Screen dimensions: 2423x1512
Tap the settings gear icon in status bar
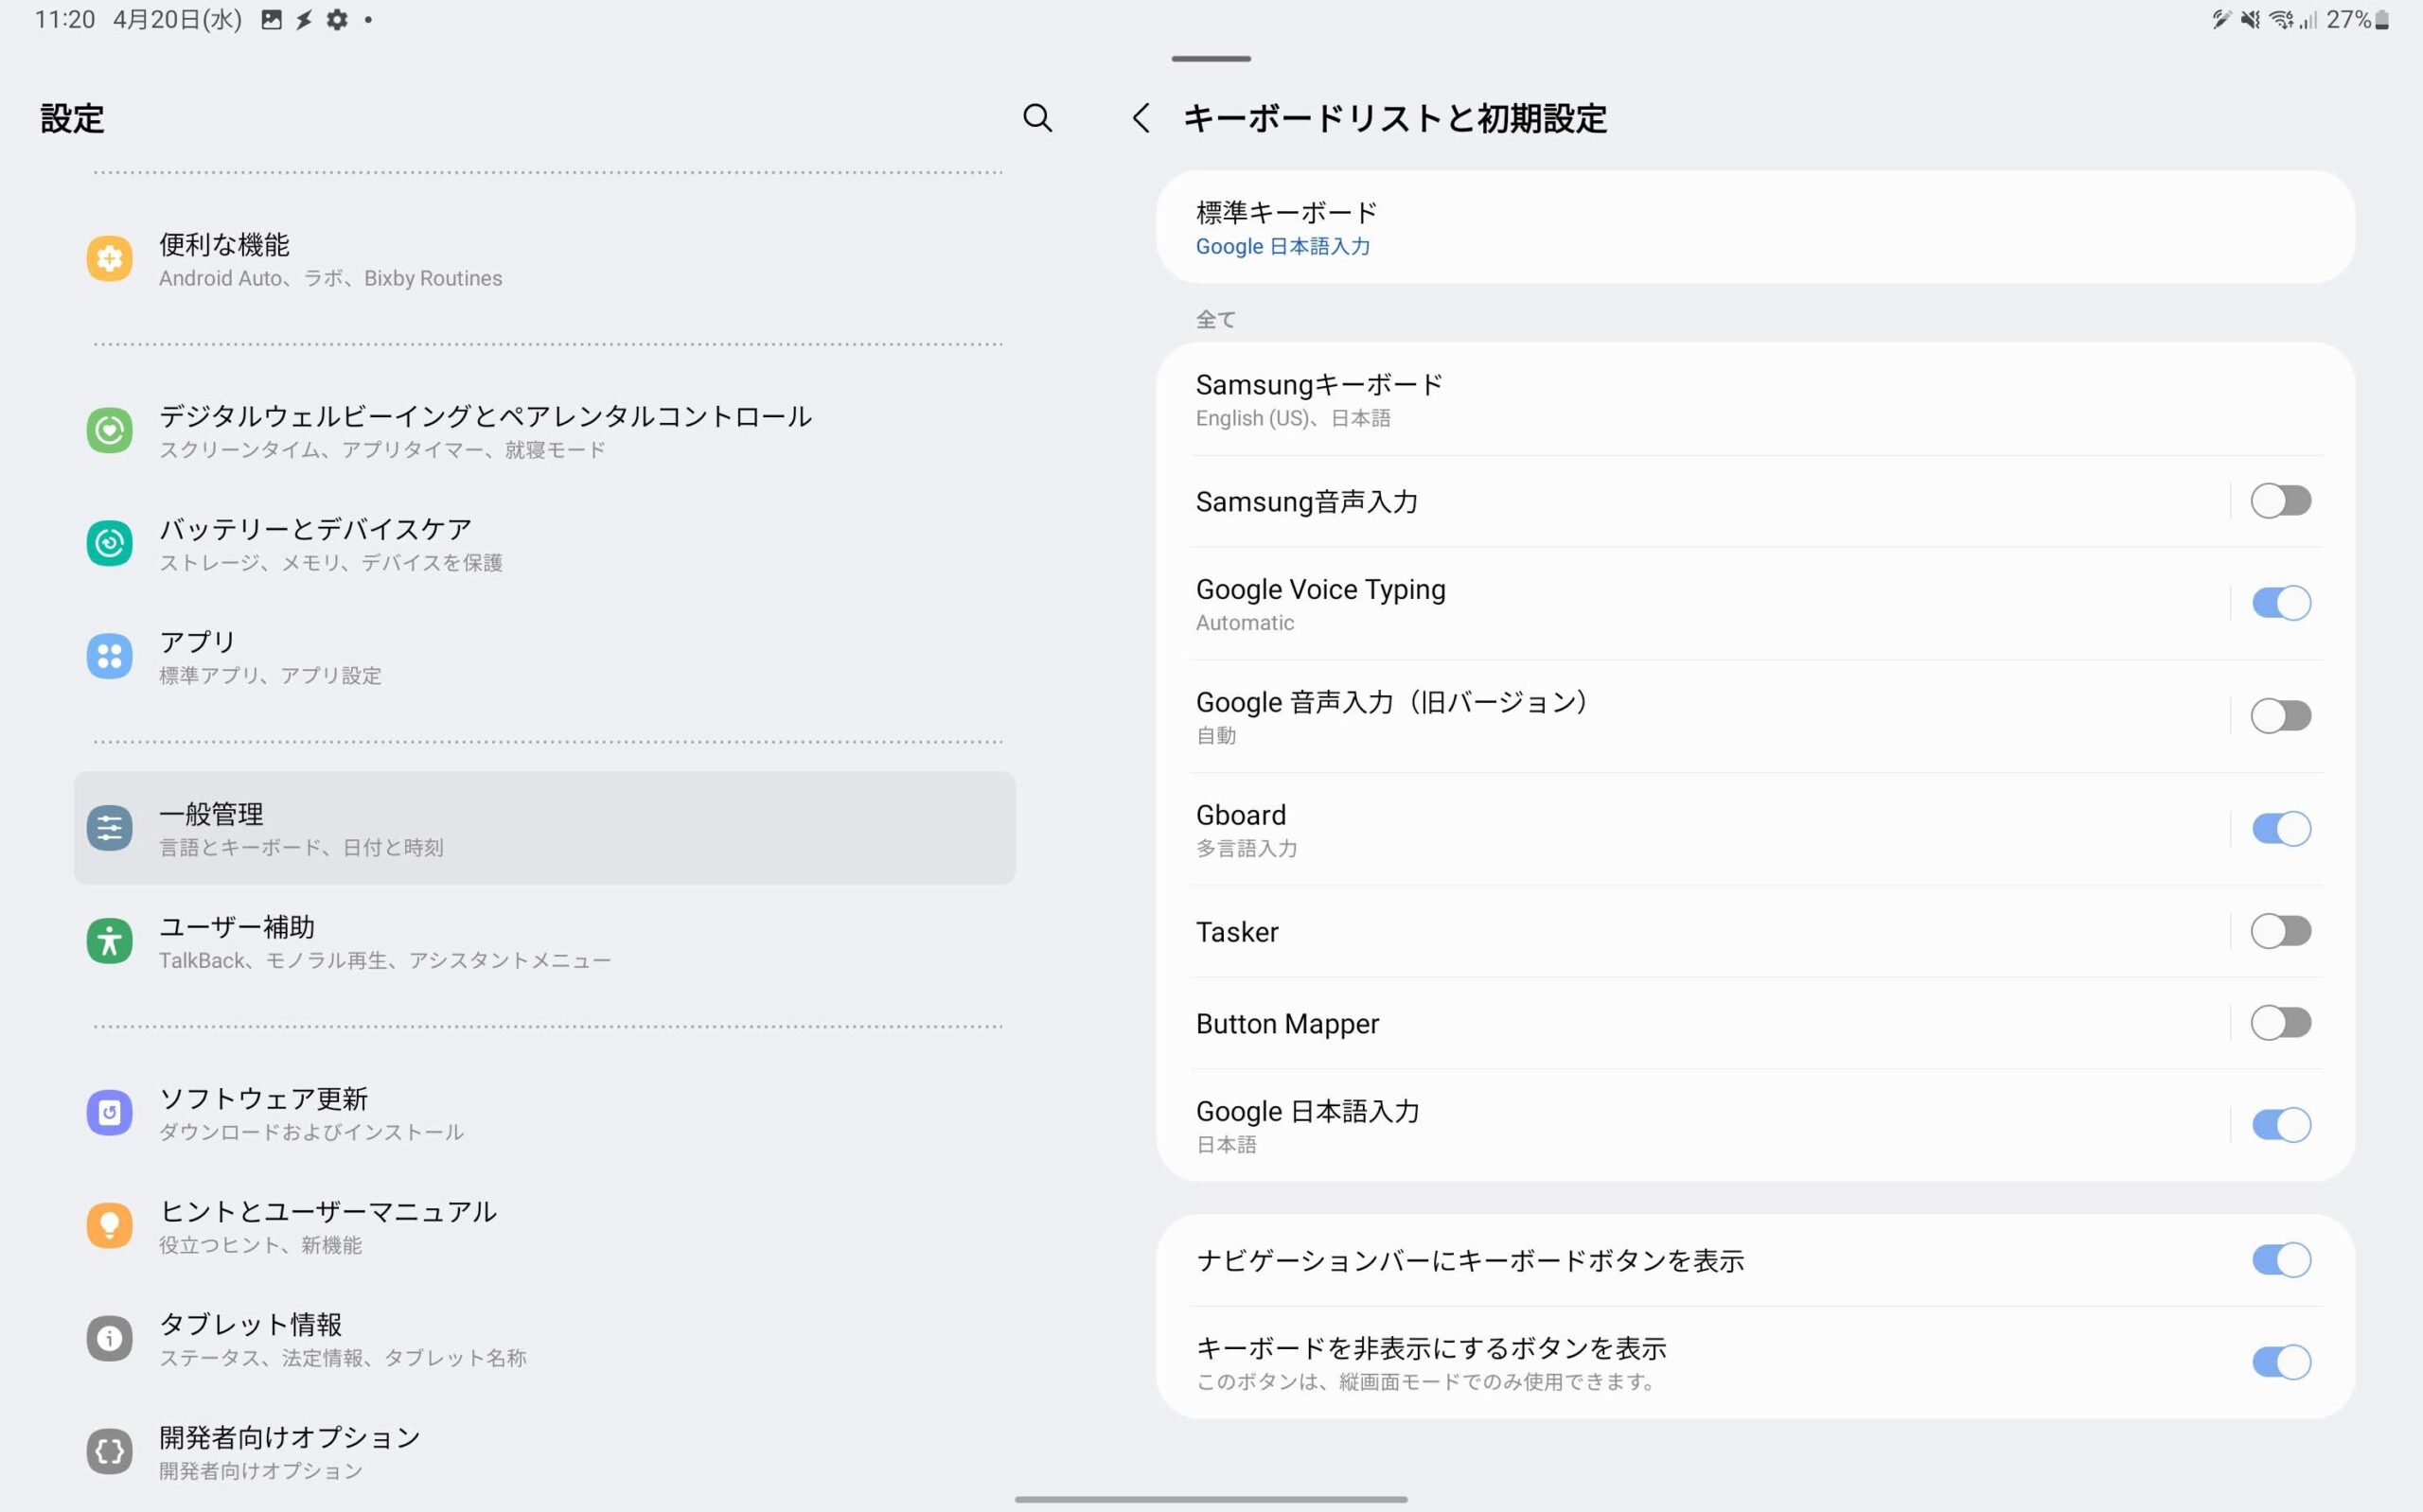(337, 19)
